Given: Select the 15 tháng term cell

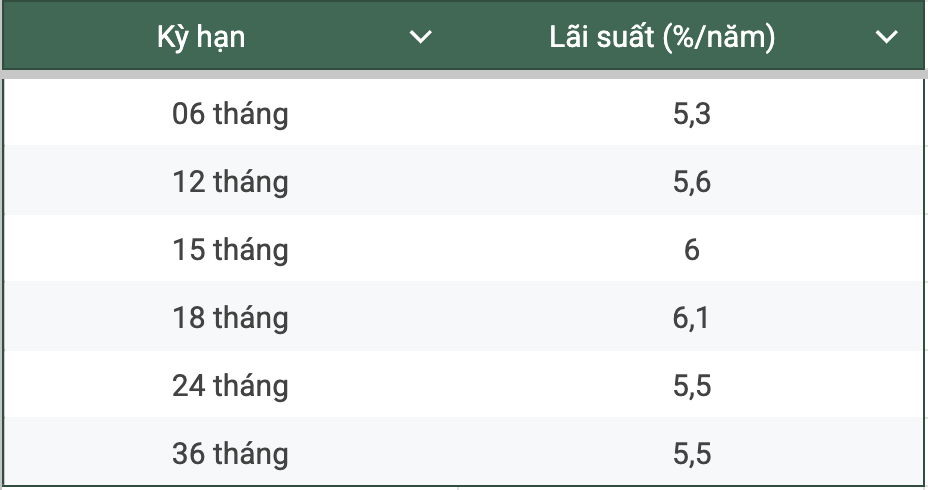Looking at the screenshot, I should click(230, 250).
